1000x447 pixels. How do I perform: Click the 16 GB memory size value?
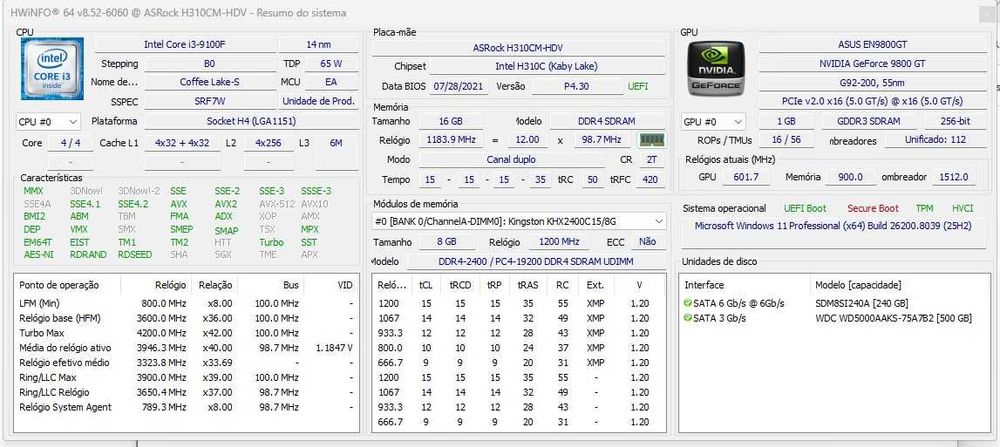[x=450, y=121]
